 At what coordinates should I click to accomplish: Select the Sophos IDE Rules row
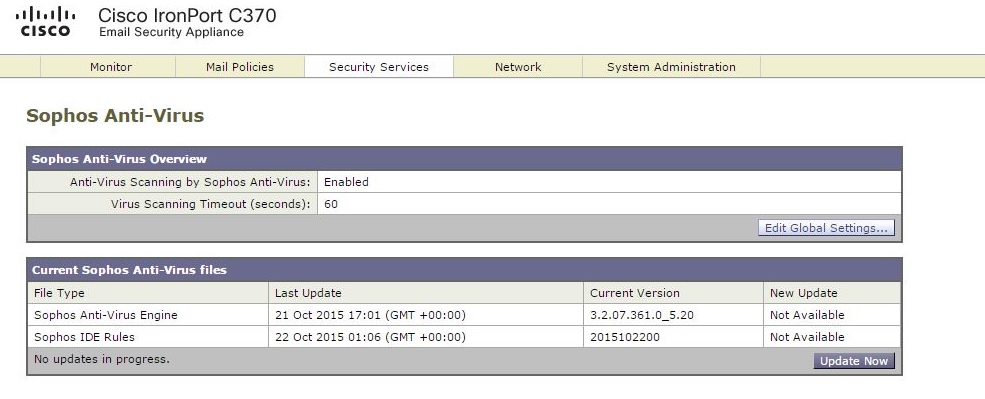tap(464, 337)
